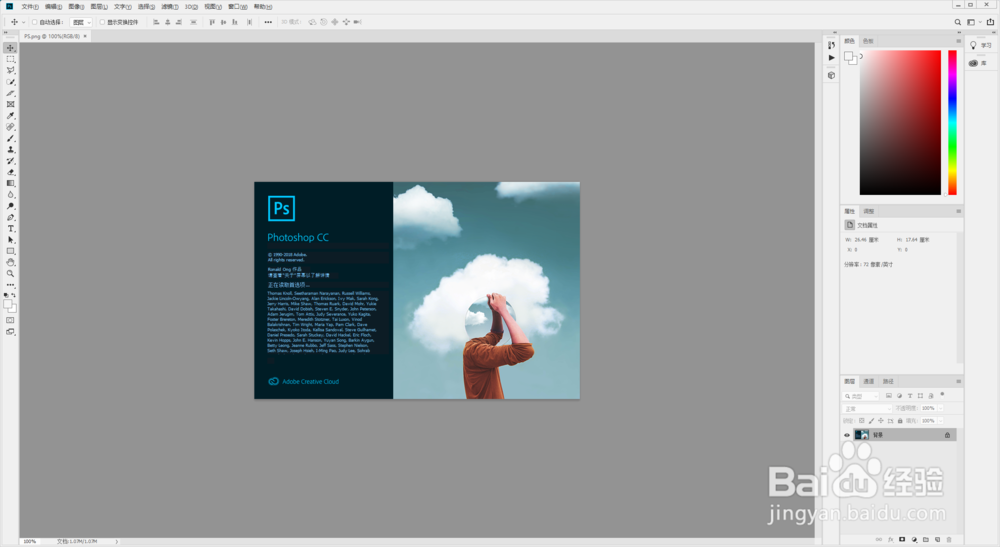This screenshot has width=1000, height=547.
Task: Toggle the layer filter on/off switch
Action: pos(942,395)
